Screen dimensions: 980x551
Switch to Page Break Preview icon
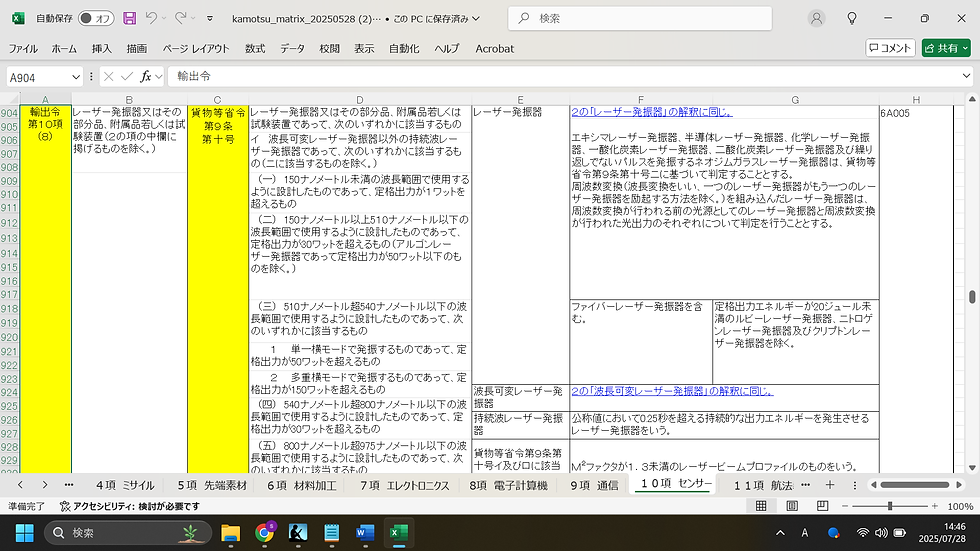822,506
